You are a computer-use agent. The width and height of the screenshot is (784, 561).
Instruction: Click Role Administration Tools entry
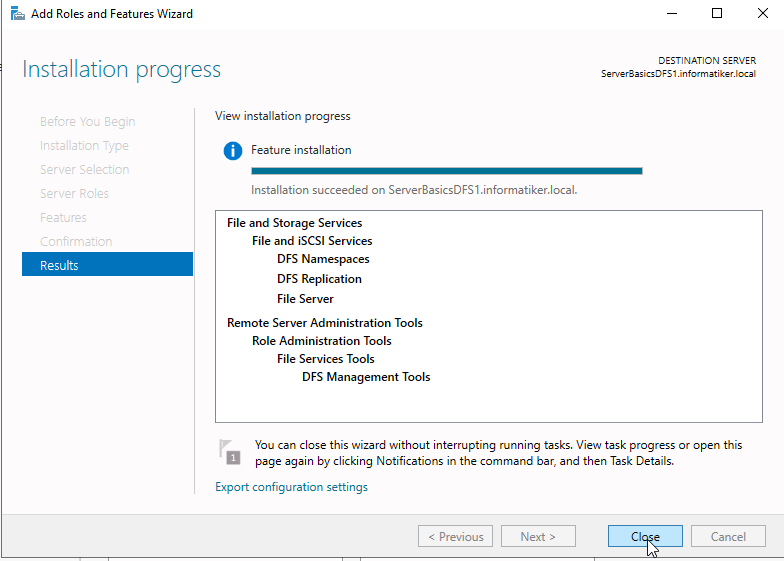322,341
